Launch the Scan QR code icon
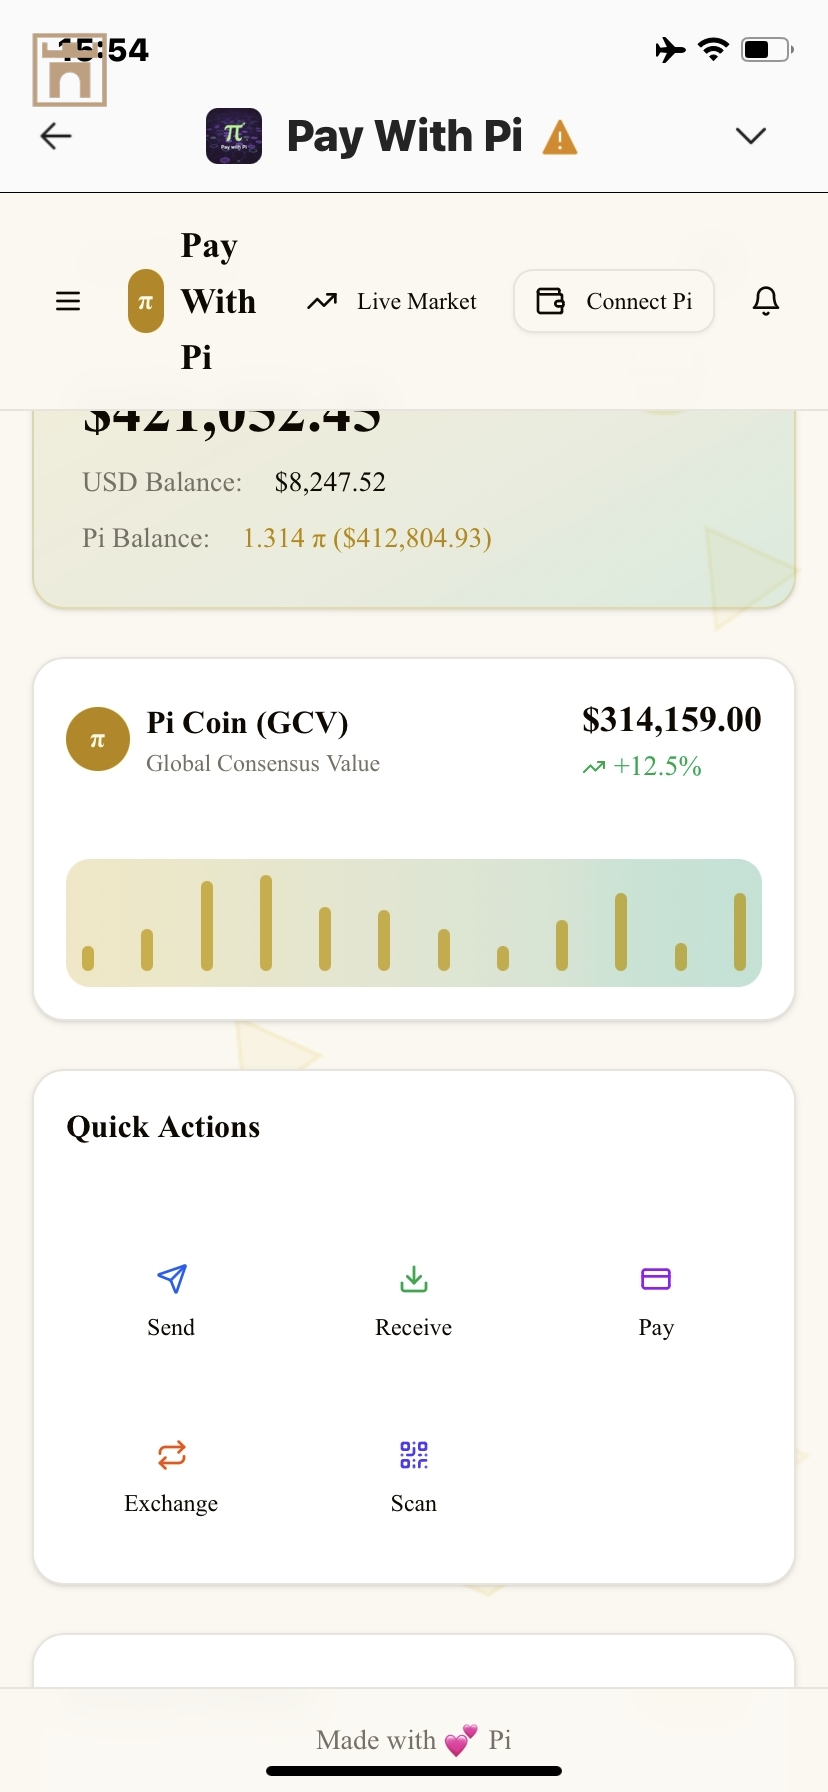The height and width of the screenshot is (1792, 828). click(414, 1455)
